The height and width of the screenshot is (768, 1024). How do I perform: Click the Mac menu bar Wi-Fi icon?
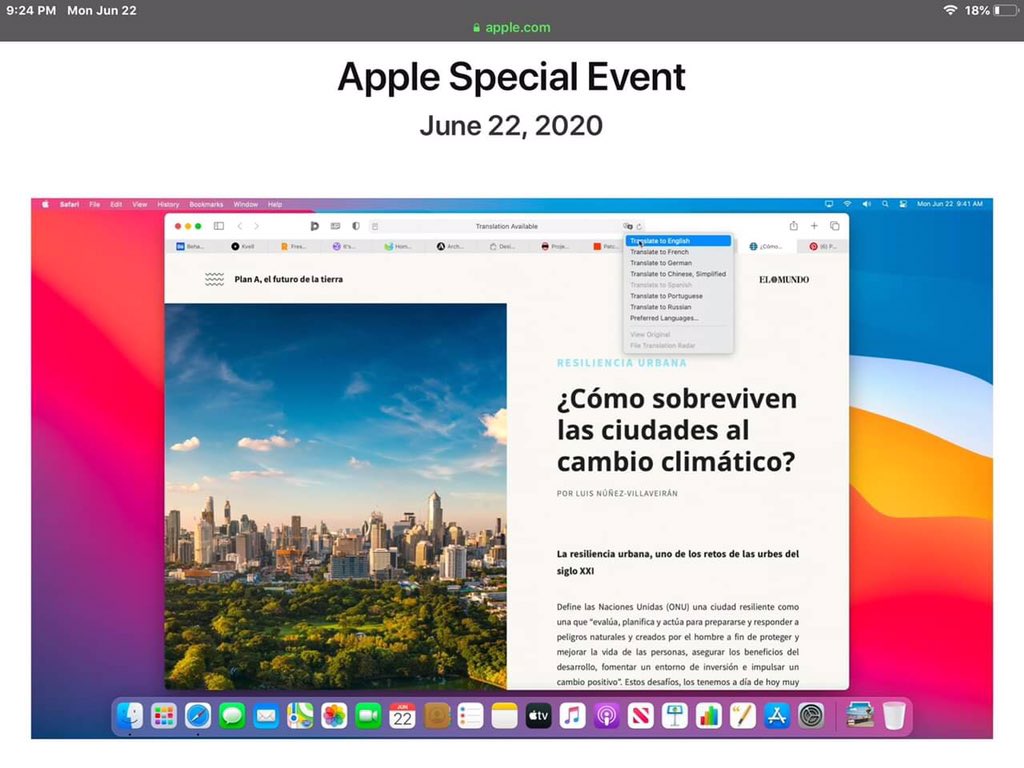pos(848,204)
